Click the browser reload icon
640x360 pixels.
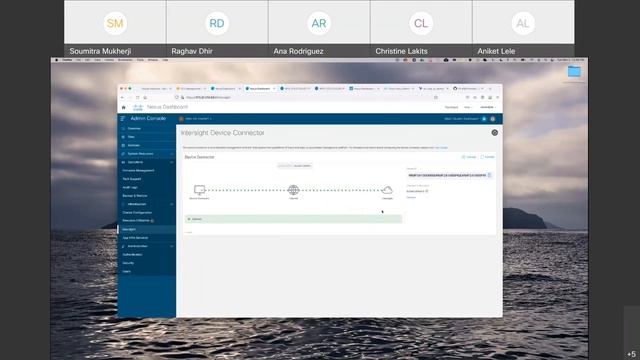[138, 98]
